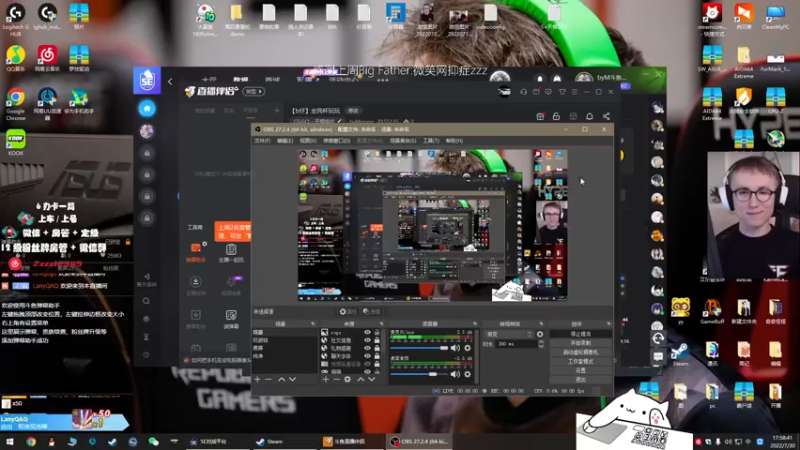The image size is (800, 450).
Task: Click the bell notification icon in Douyu companion
Action: pos(589,116)
